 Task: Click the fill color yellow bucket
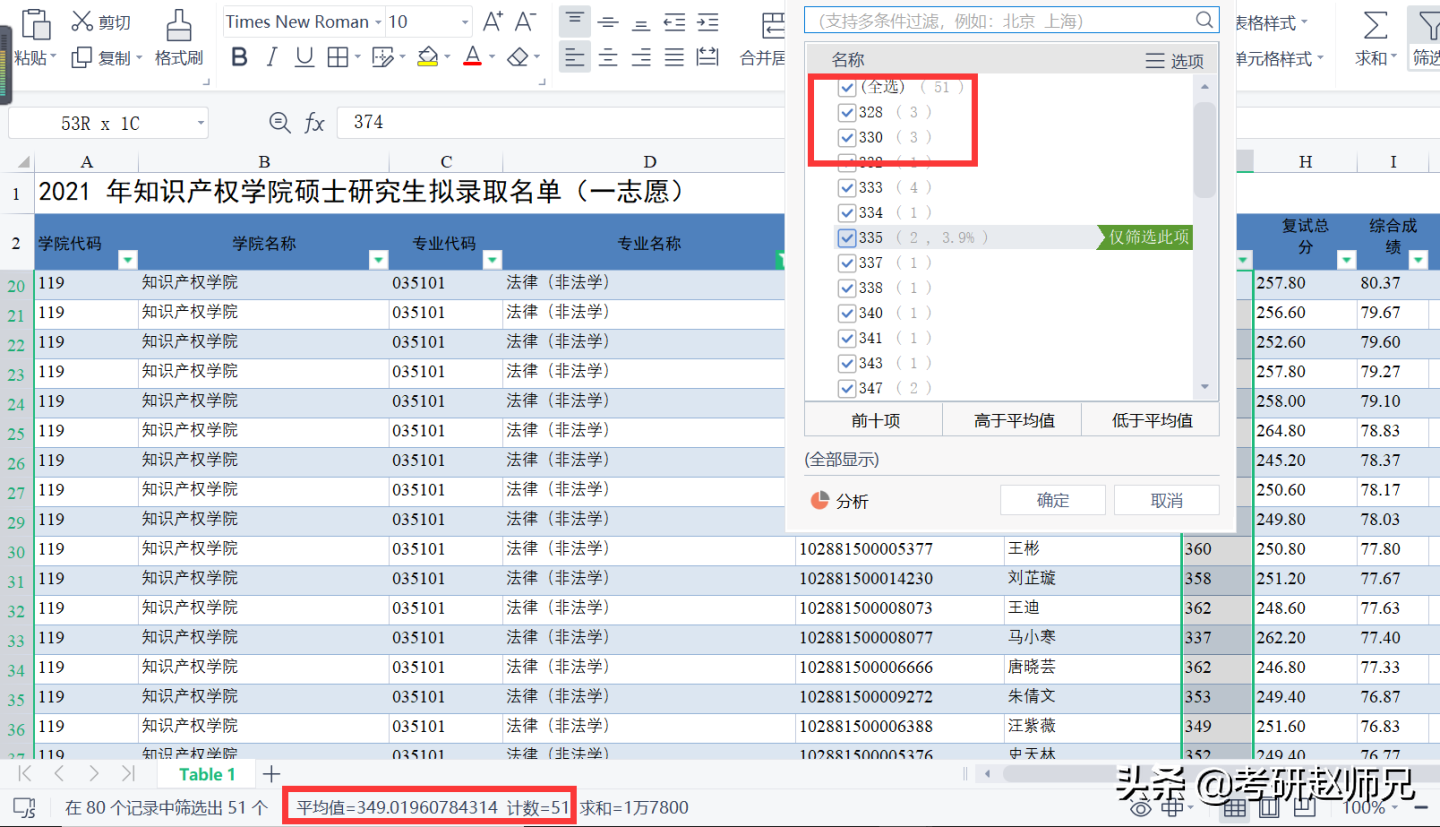[427, 57]
